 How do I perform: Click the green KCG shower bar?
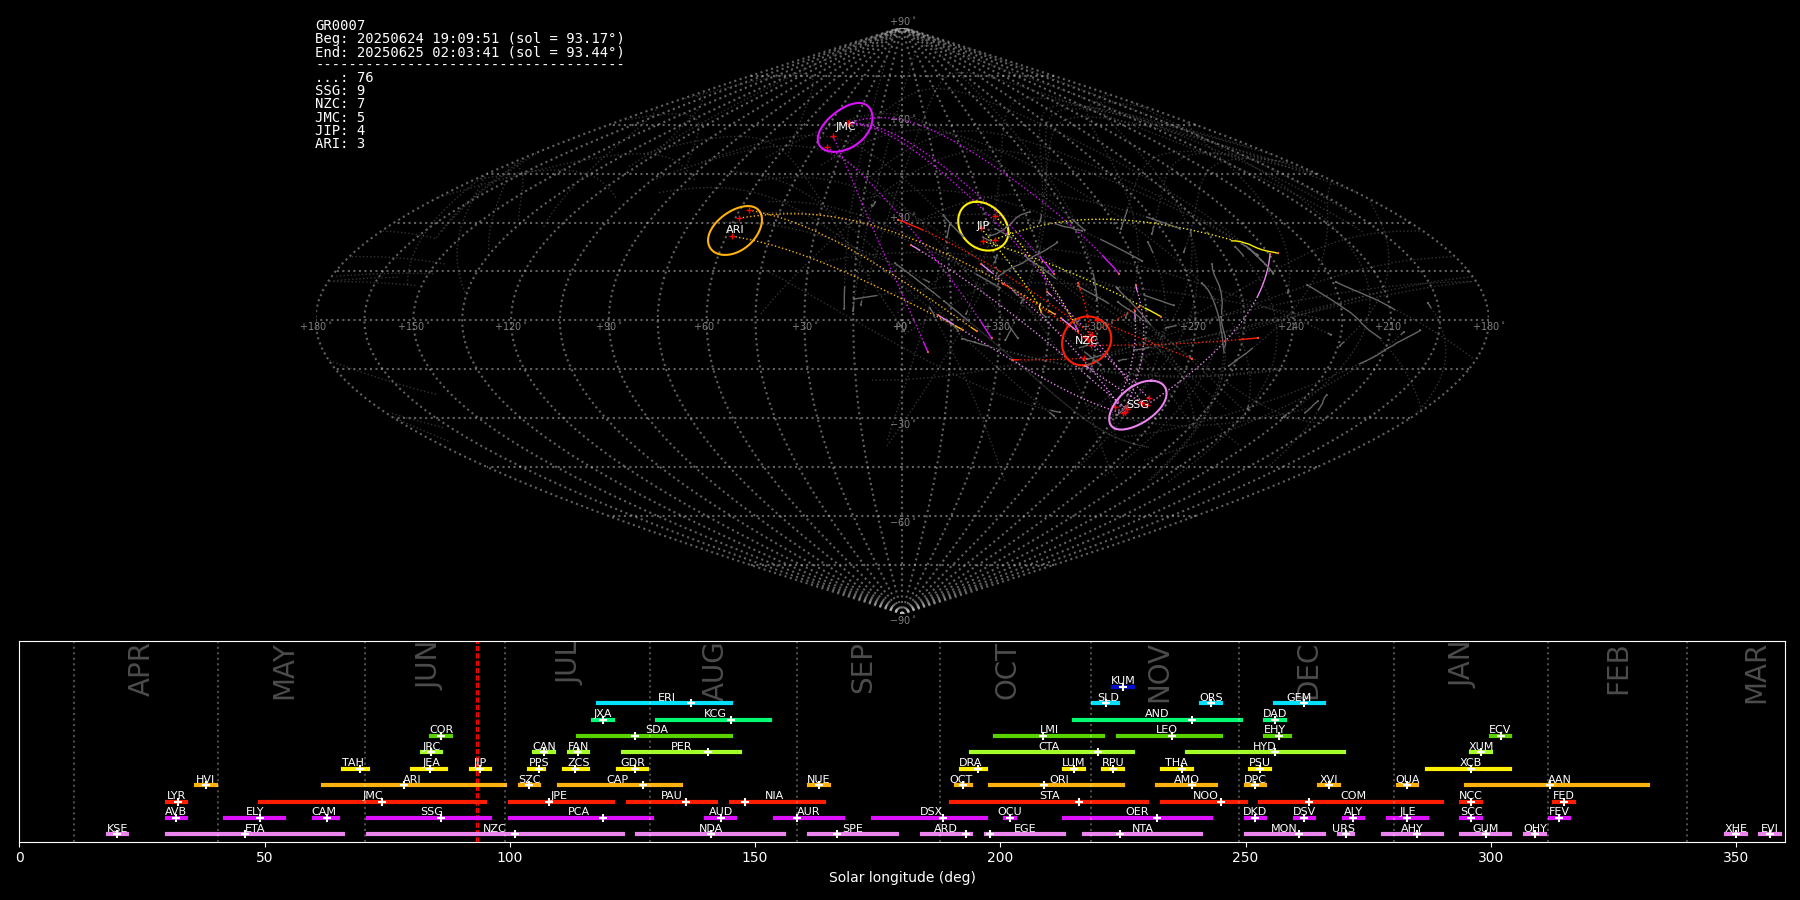[713, 719]
